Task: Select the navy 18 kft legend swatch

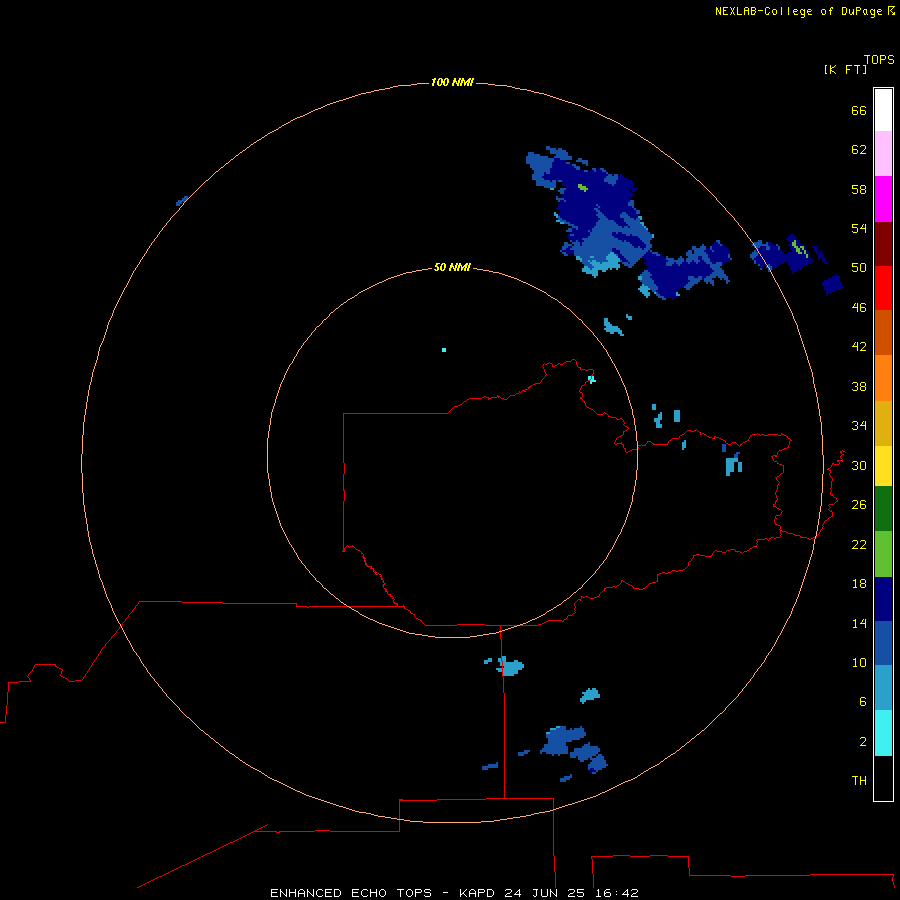Action: click(x=883, y=599)
